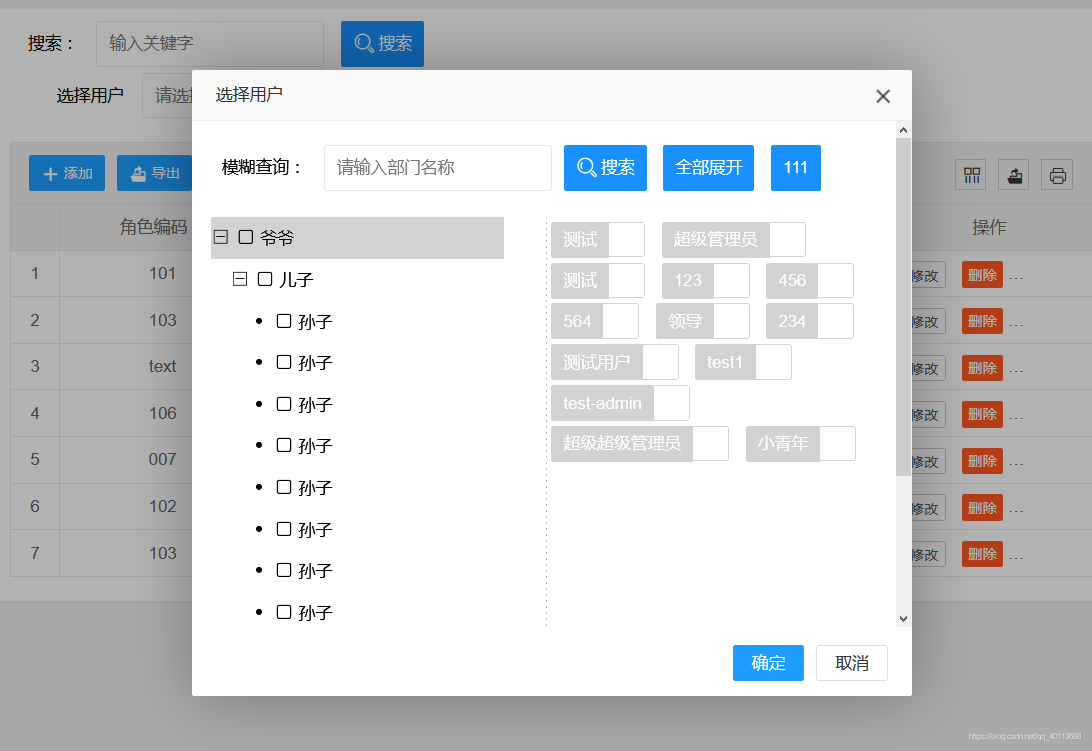This screenshot has width=1092, height=751.
Task: Toggle the 超级管理员 user switch
Action: pos(734,240)
